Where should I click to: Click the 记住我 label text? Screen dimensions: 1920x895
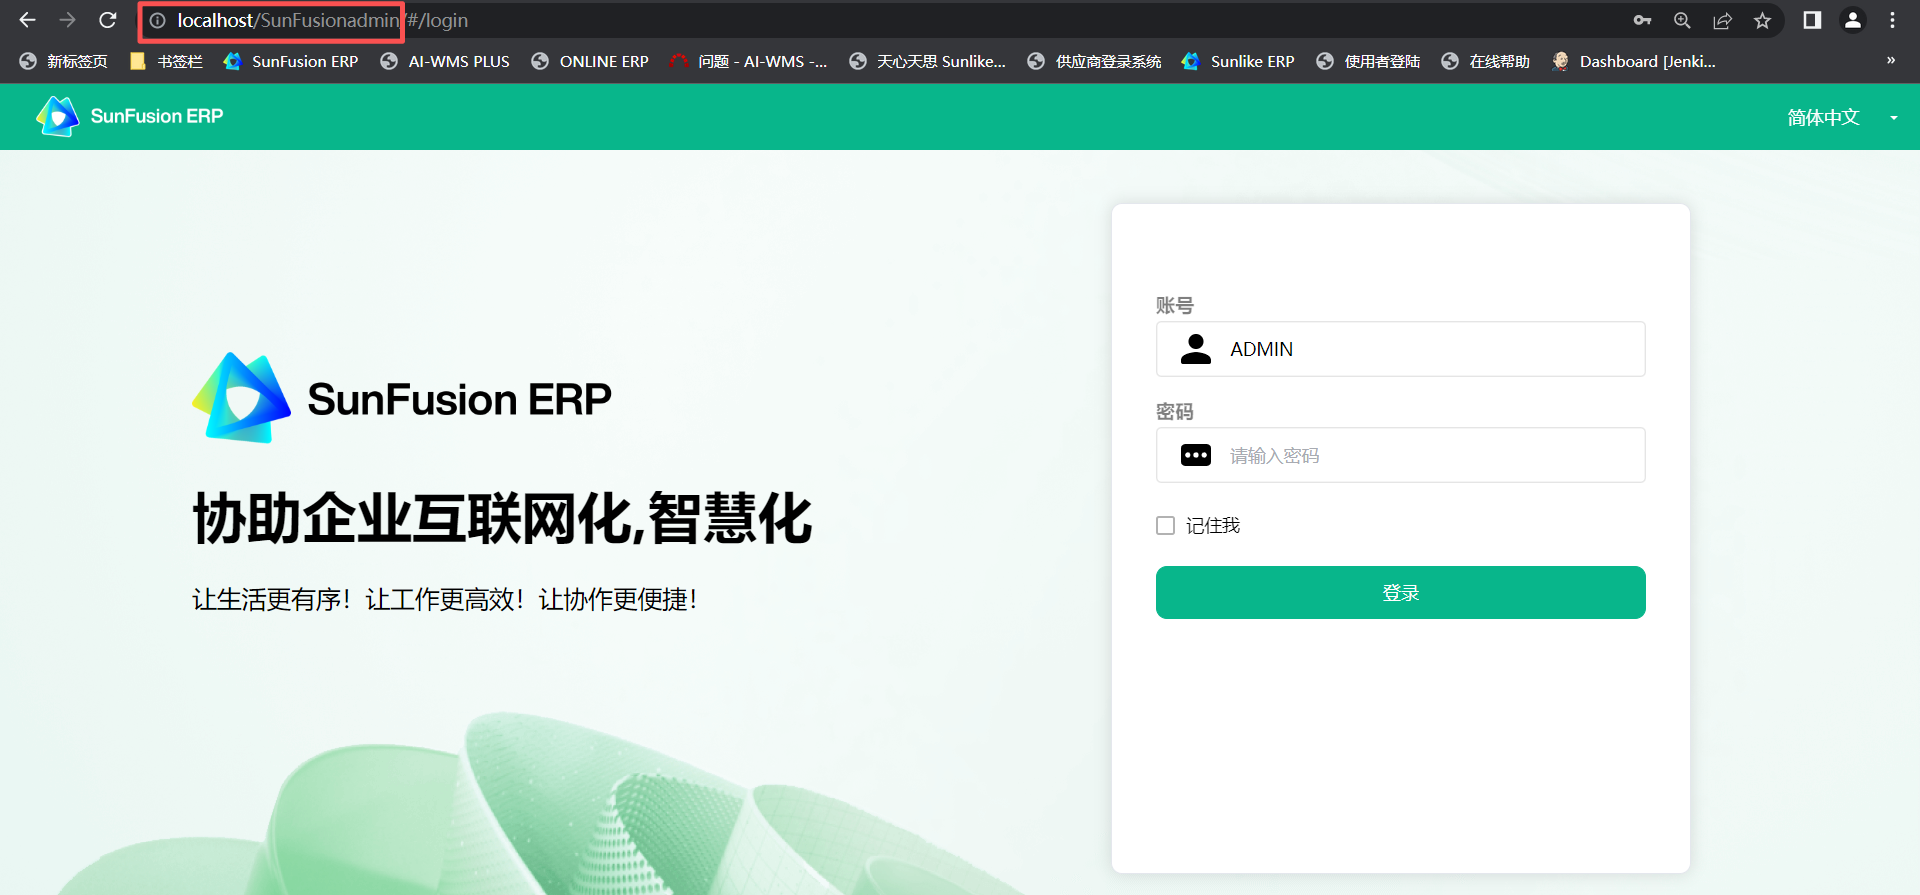coord(1213,525)
